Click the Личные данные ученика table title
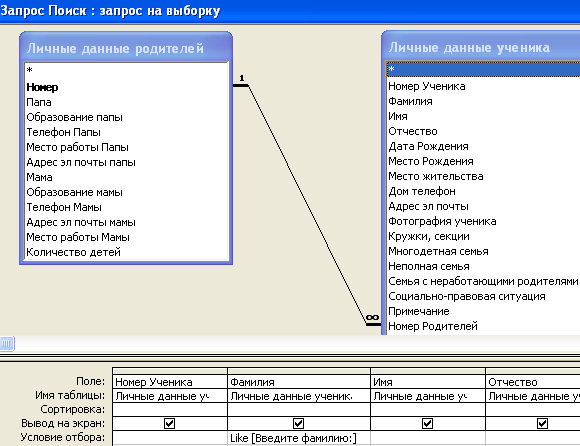 [x=469, y=48]
